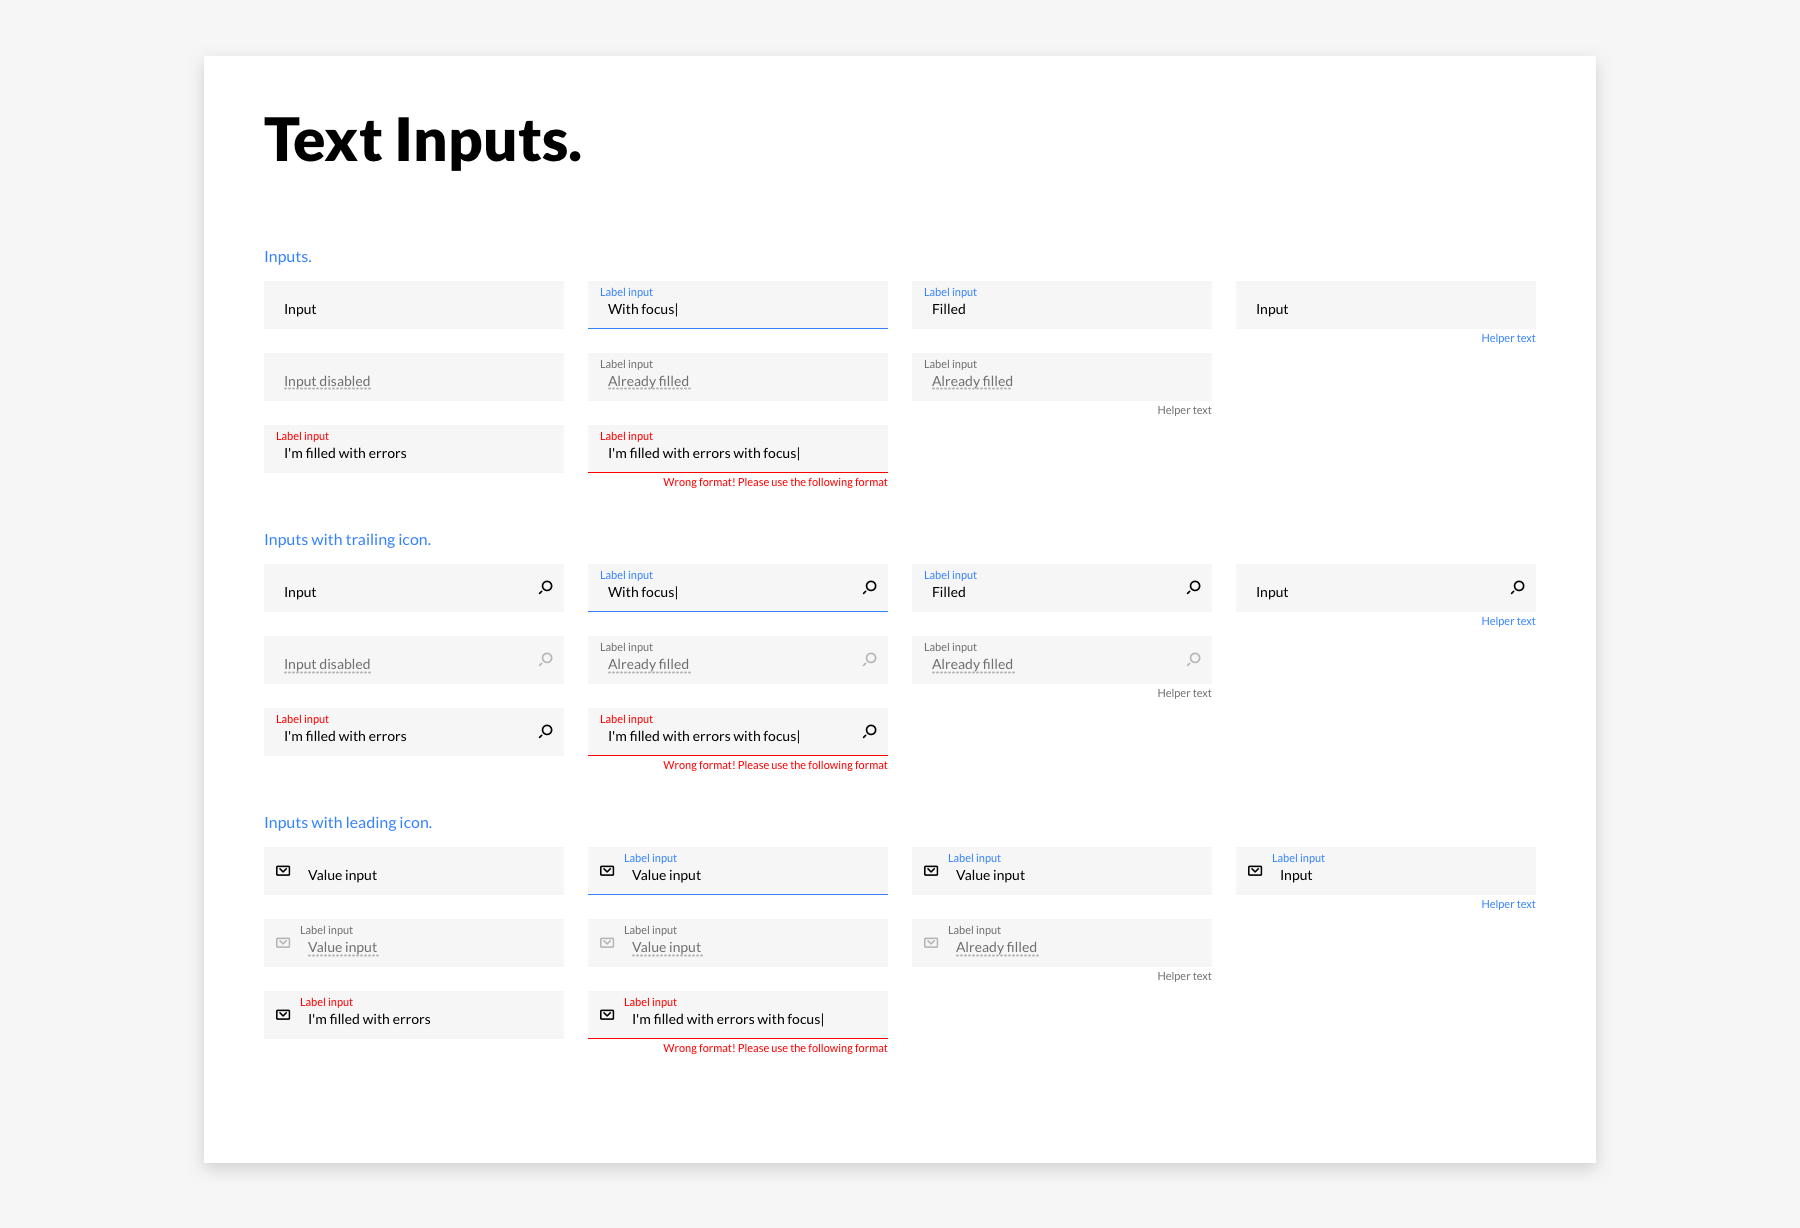This screenshot has width=1800, height=1228.
Task: Click 'Wrong format!' error message in trailing icon section
Action: (x=775, y=765)
